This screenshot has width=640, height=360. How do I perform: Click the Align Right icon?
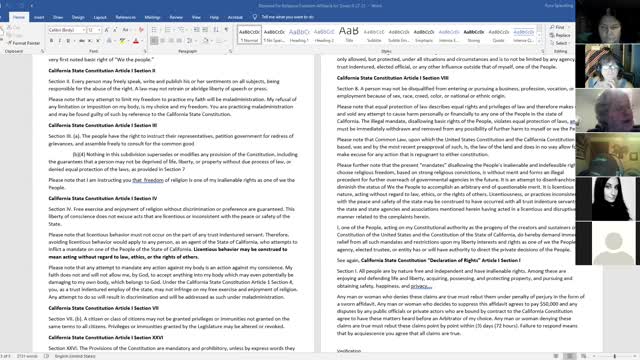[171, 41]
